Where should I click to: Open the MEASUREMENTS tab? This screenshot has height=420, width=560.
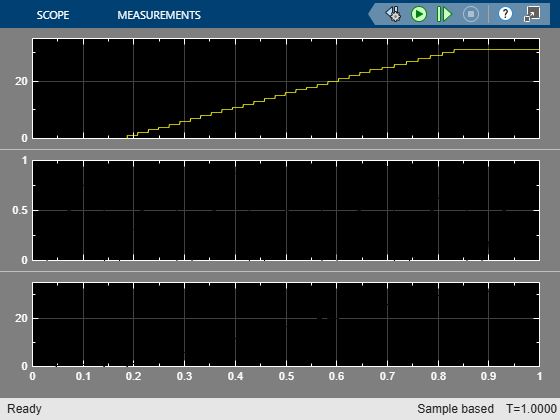tap(159, 15)
